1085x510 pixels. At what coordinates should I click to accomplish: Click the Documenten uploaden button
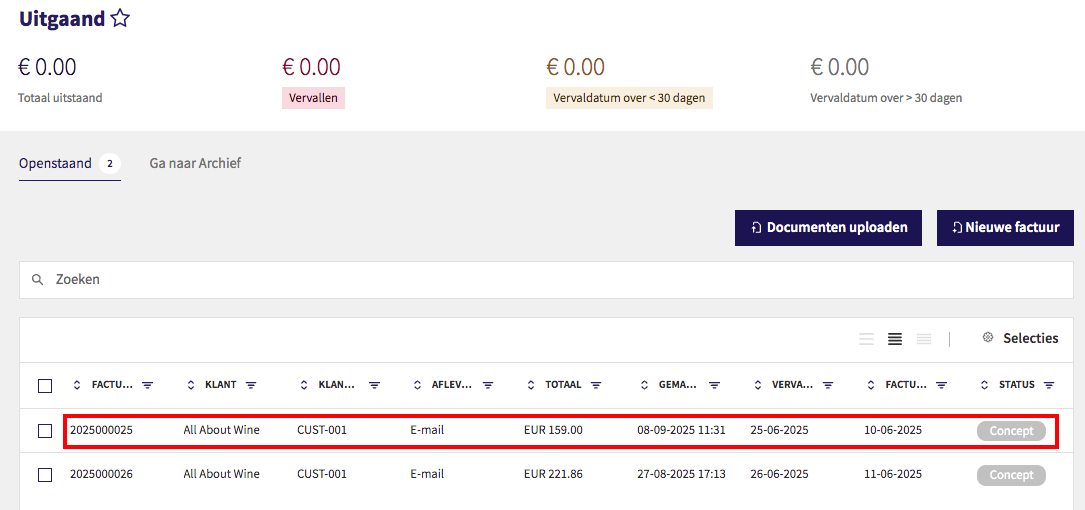point(828,227)
